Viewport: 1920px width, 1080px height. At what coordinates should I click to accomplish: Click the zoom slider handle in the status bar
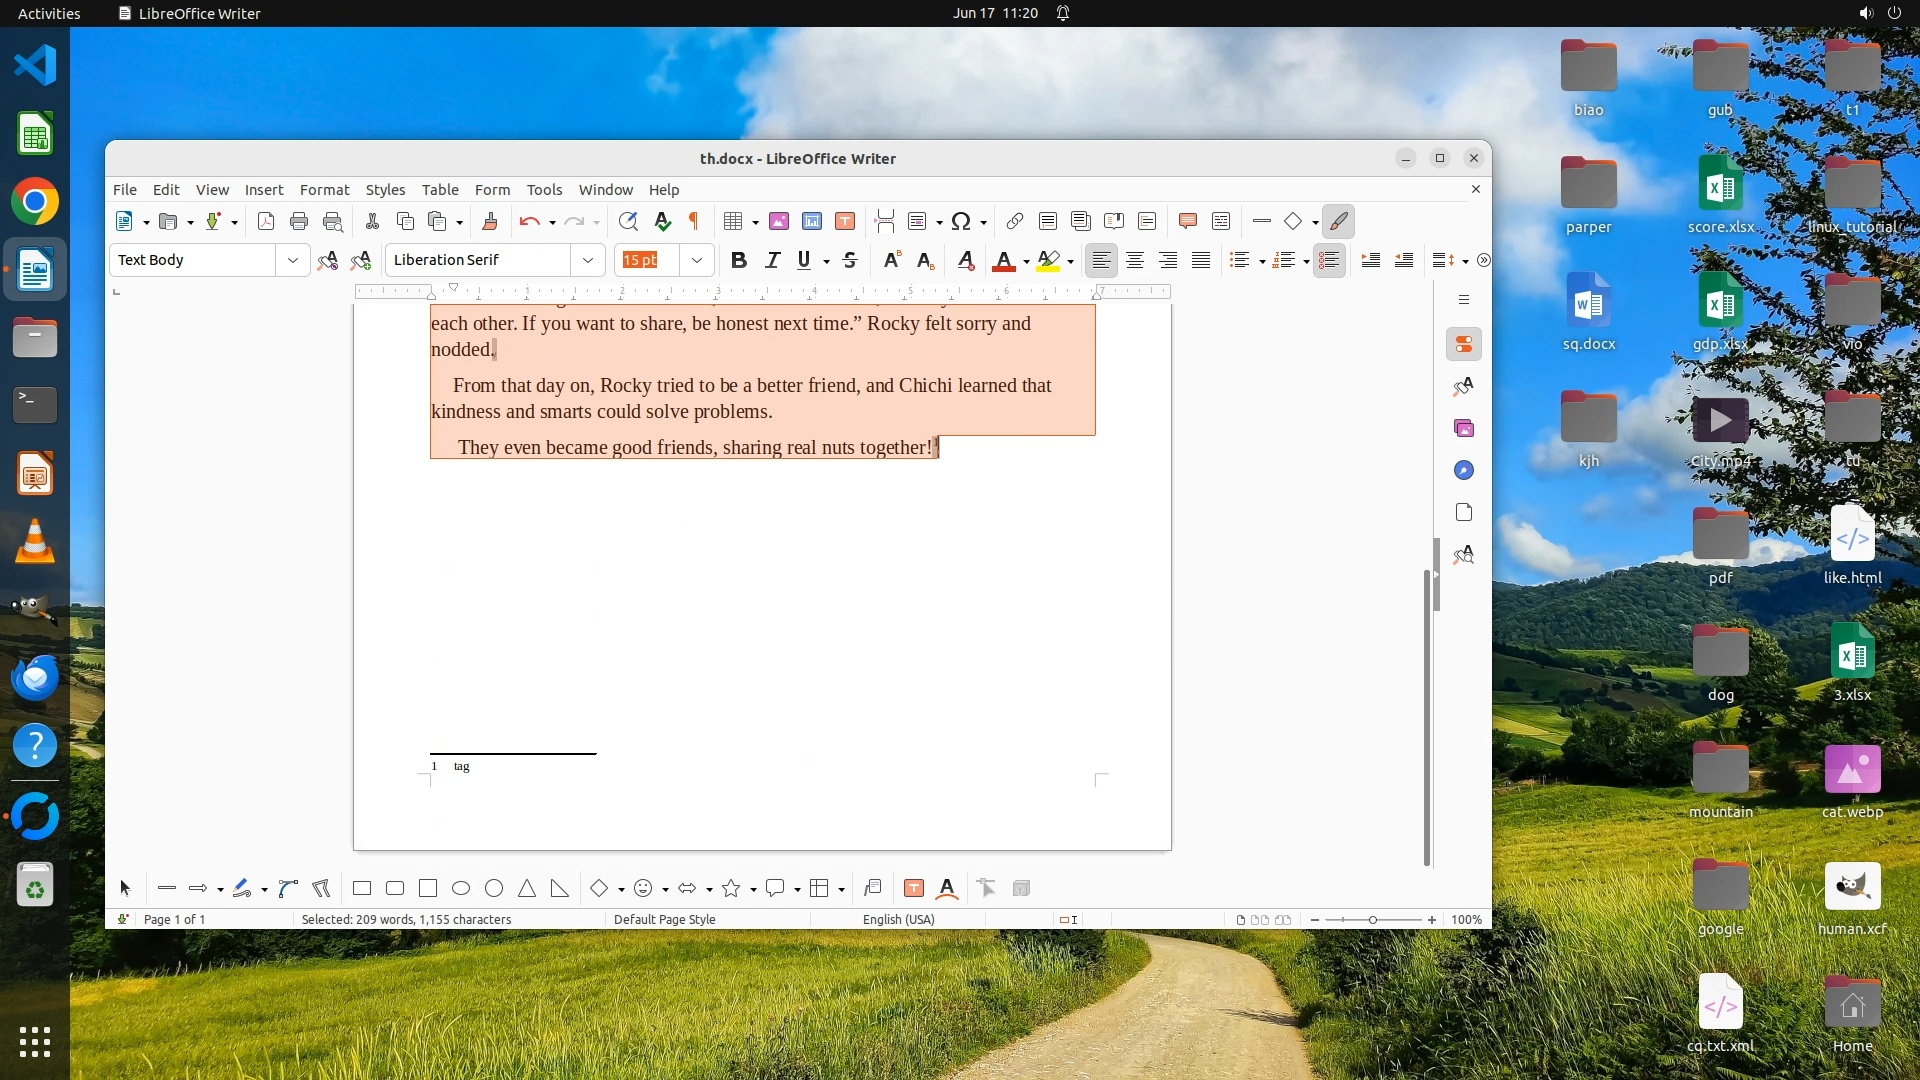pyautogui.click(x=1372, y=920)
